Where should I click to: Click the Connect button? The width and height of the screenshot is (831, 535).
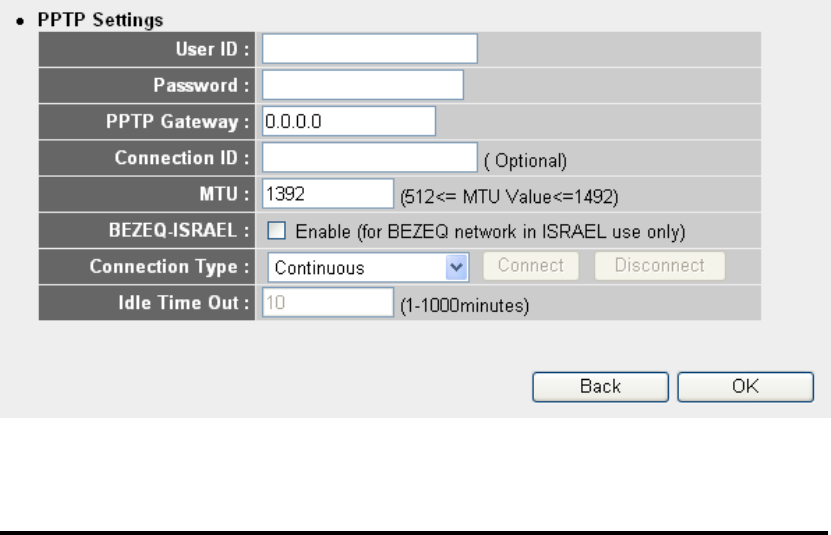coord(531,266)
